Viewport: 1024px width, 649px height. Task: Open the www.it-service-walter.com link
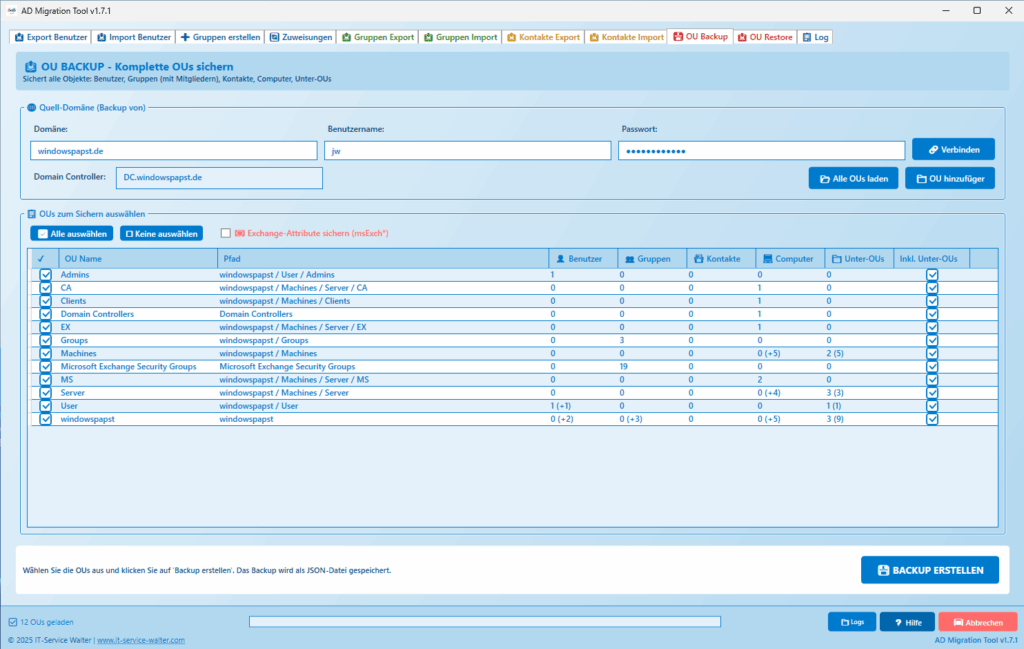140,640
